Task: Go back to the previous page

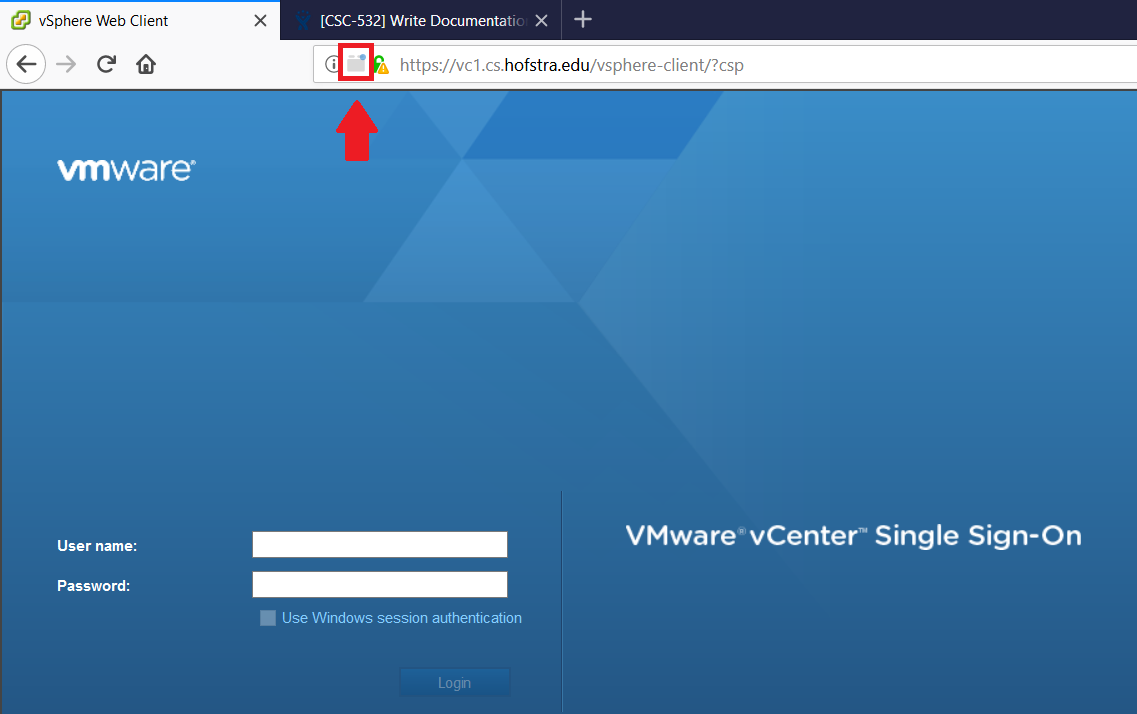Action: point(26,65)
